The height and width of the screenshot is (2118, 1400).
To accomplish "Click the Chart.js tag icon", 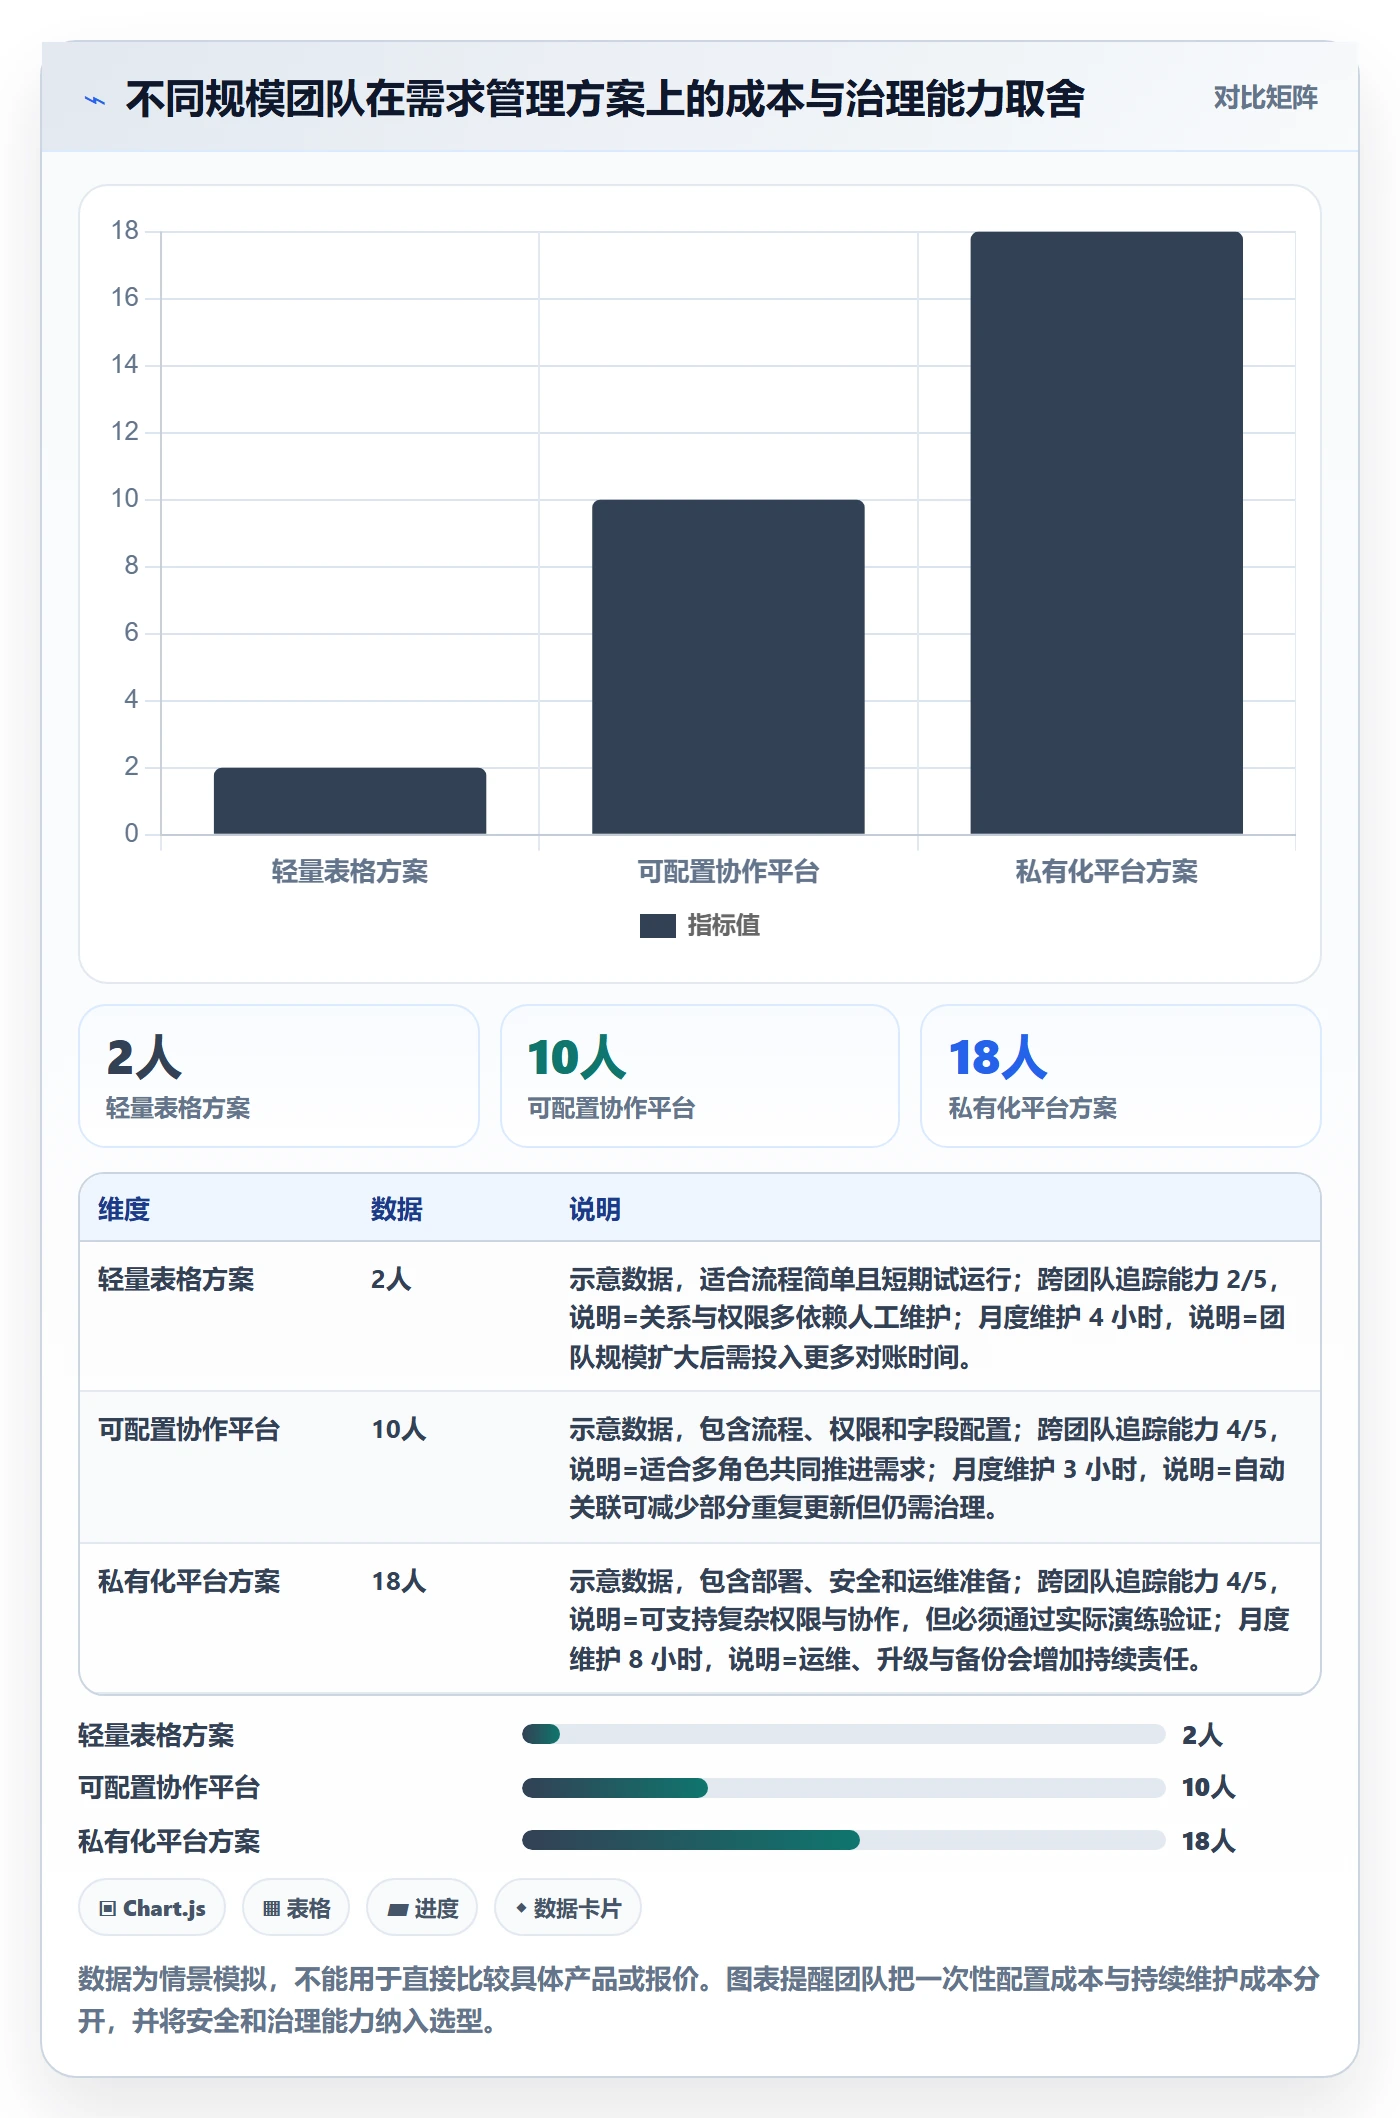I will point(108,1909).
